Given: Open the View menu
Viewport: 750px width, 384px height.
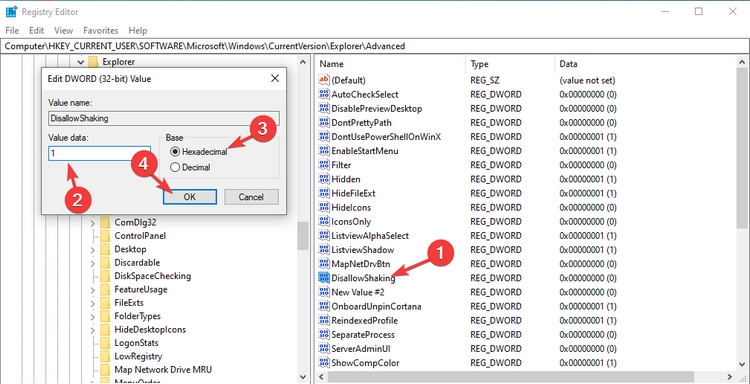Looking at the screenshot, I should pyautogui.click(x=64, y=30).
